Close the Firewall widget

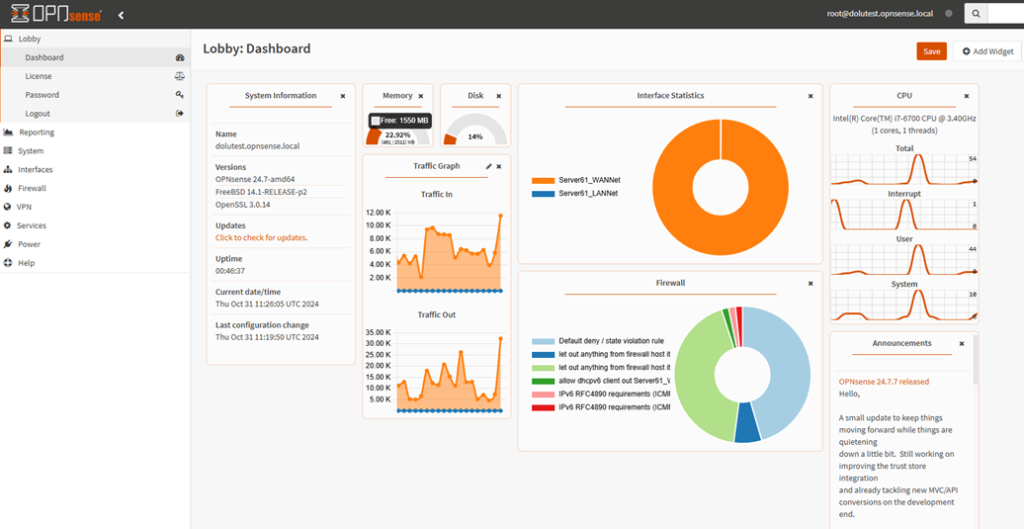[x=810, y=283]
